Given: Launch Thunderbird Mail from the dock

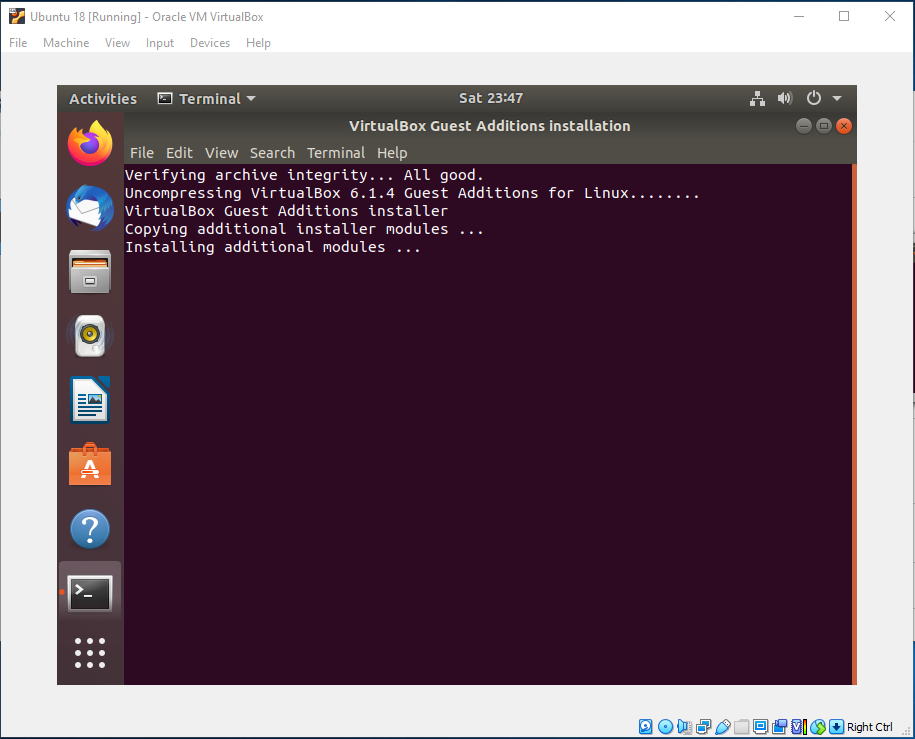Looking at the screenshot, I should pos(90,208).
